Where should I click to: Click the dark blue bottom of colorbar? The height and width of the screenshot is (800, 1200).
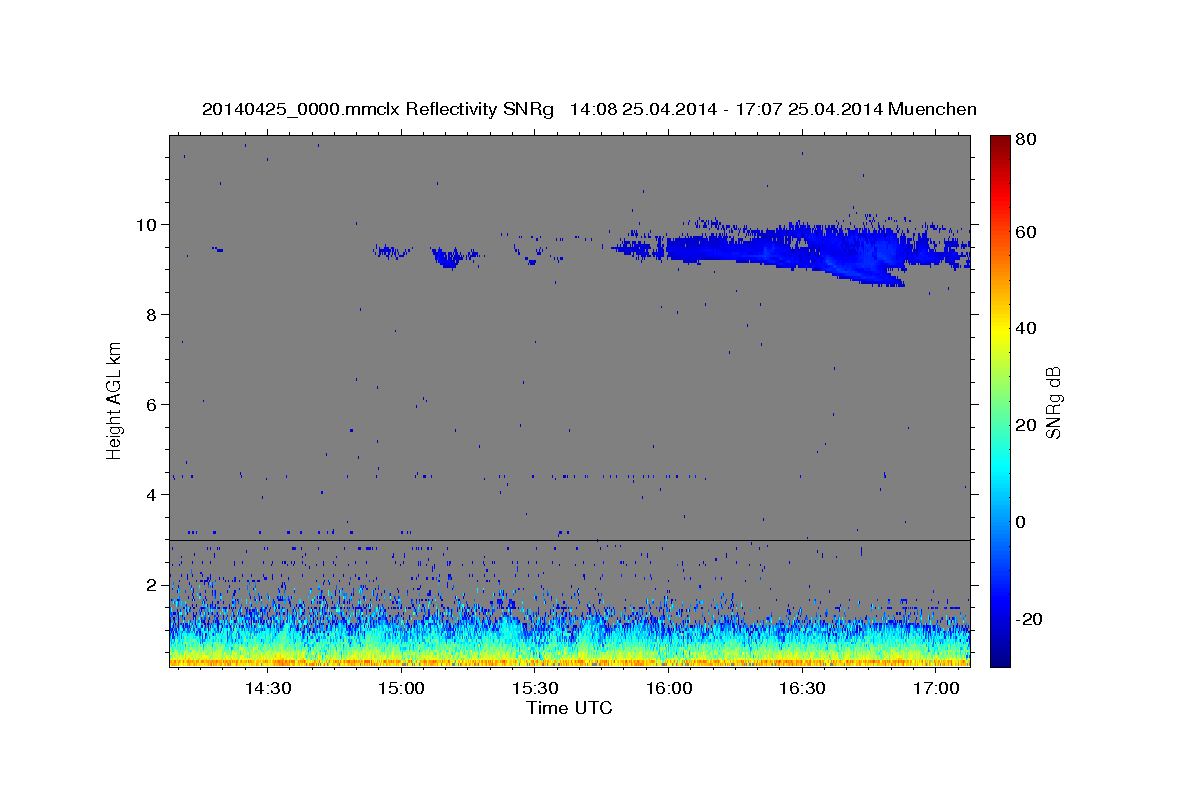(1000, 655)
